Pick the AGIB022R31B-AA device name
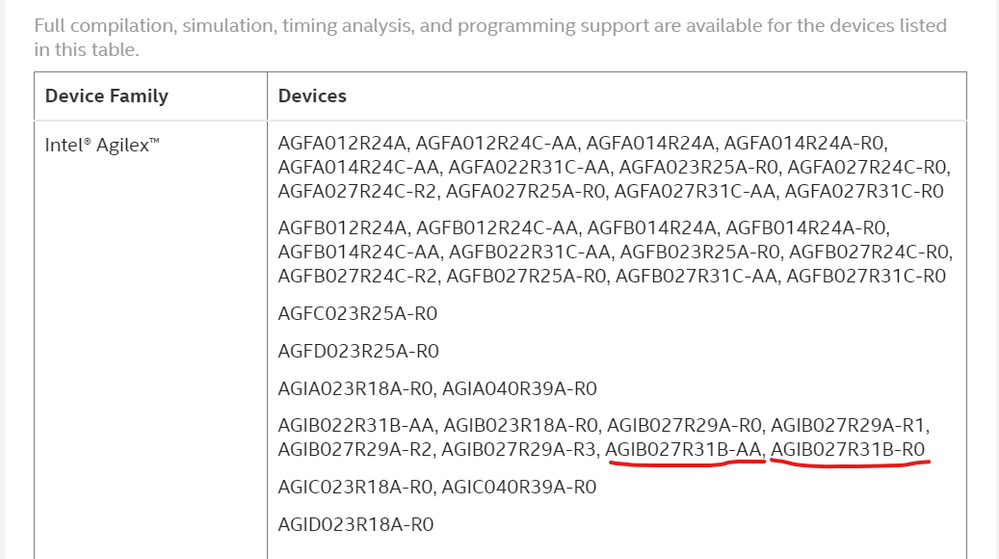999x559 pixels. coord(356,426)
